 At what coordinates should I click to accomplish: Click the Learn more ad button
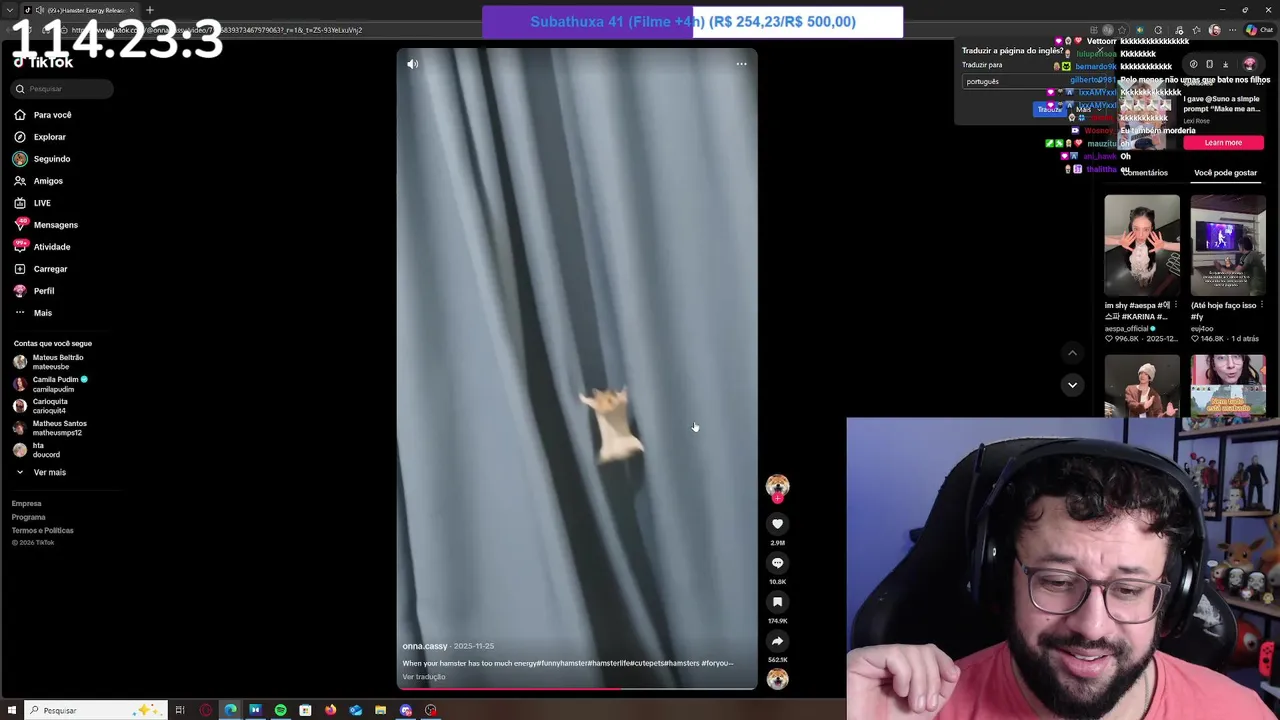coord(1223,143)
